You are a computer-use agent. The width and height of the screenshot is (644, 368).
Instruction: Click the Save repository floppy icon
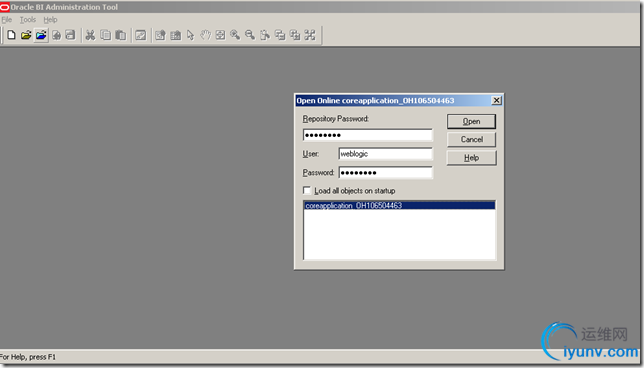coord(71,35)
